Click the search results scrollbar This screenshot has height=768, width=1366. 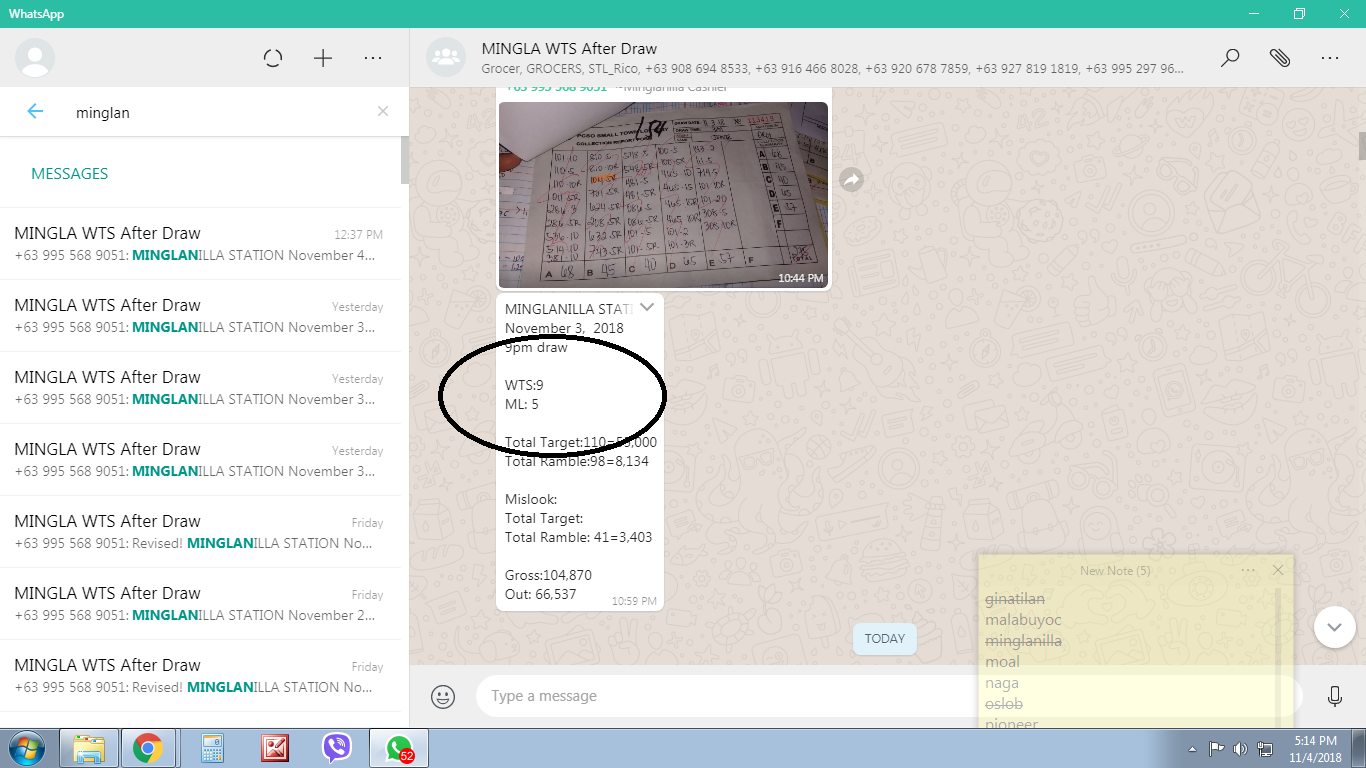(x=404, y=160)
